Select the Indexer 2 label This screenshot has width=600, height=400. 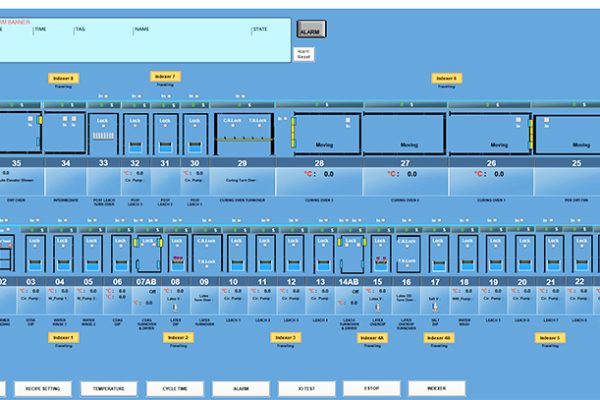tap(178, 338)
